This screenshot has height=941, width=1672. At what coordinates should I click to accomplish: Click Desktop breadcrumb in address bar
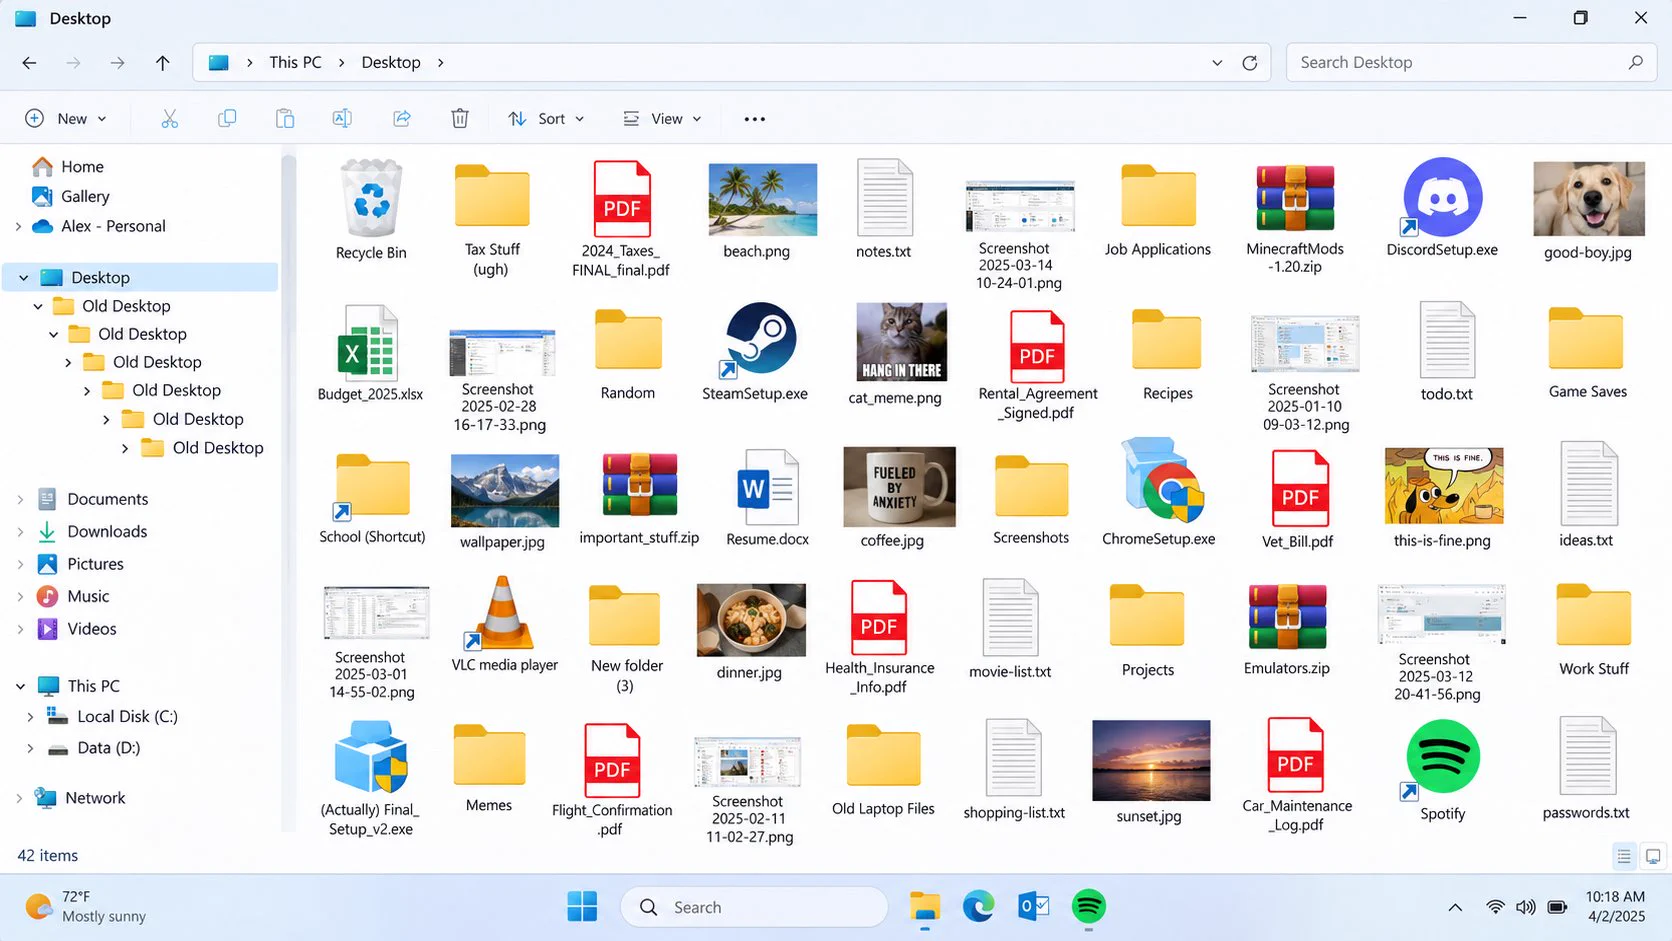pyautogui.click(x=391, y=63)
